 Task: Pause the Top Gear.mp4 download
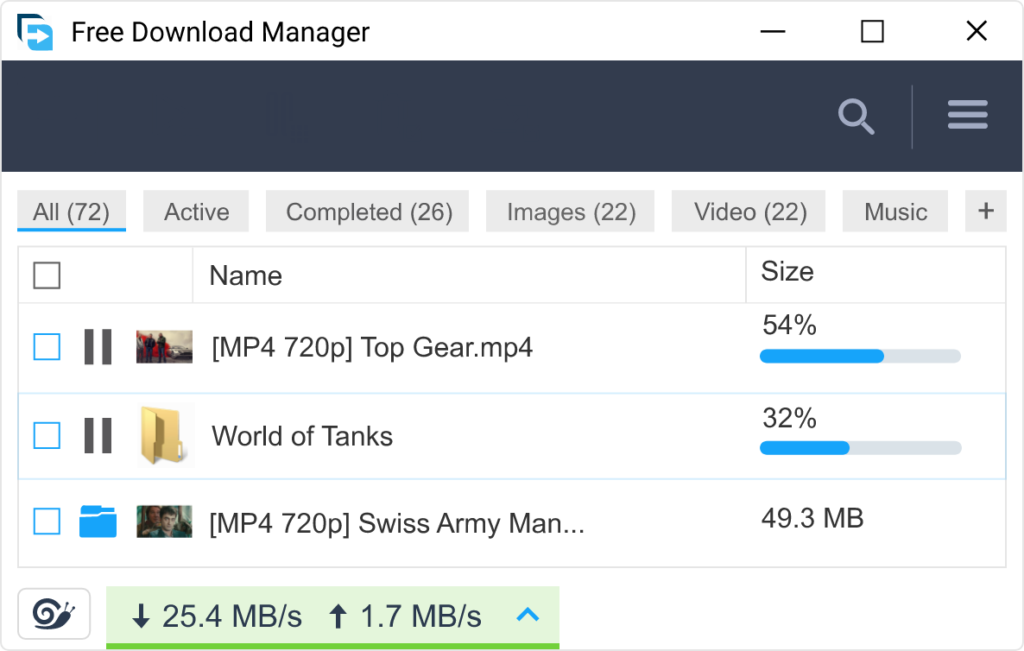click(x=97, y=347)
